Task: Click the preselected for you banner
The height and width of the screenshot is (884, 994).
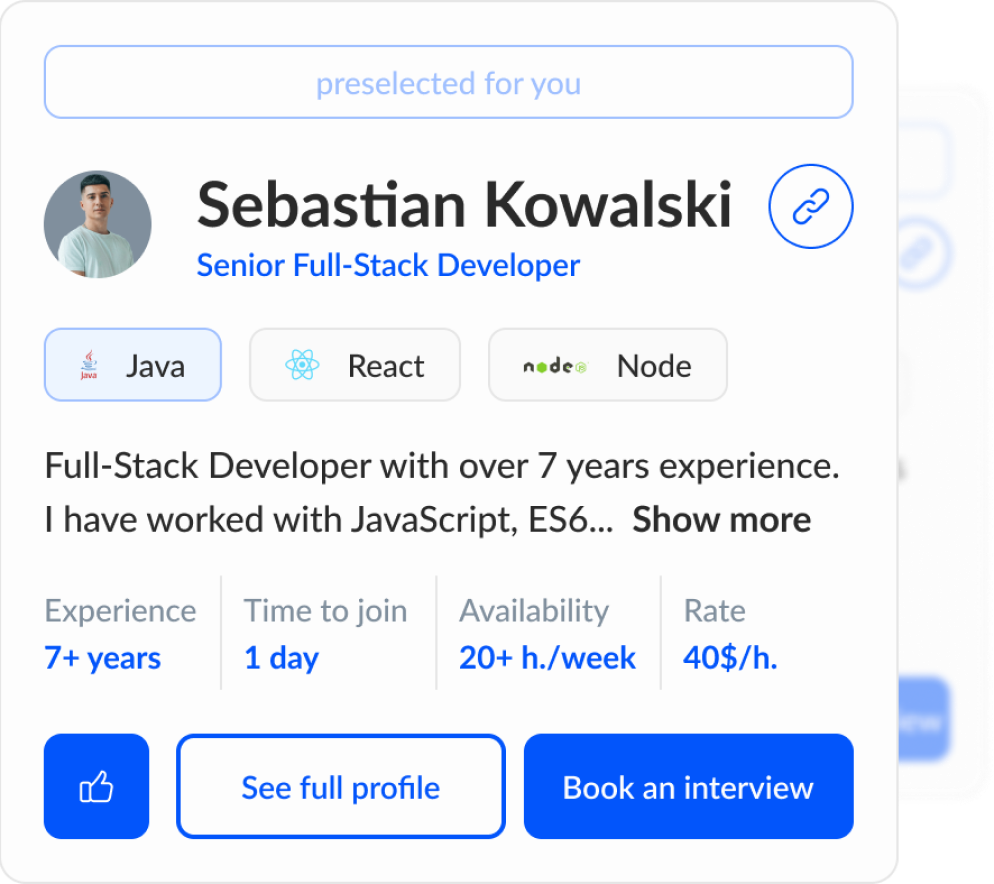Action: [x=448, y=83]
